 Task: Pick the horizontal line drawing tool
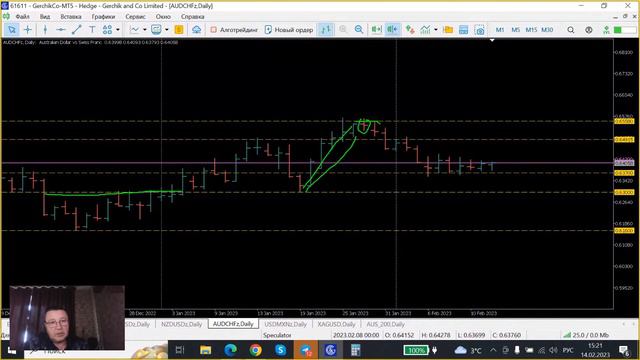tap(61, 29)
